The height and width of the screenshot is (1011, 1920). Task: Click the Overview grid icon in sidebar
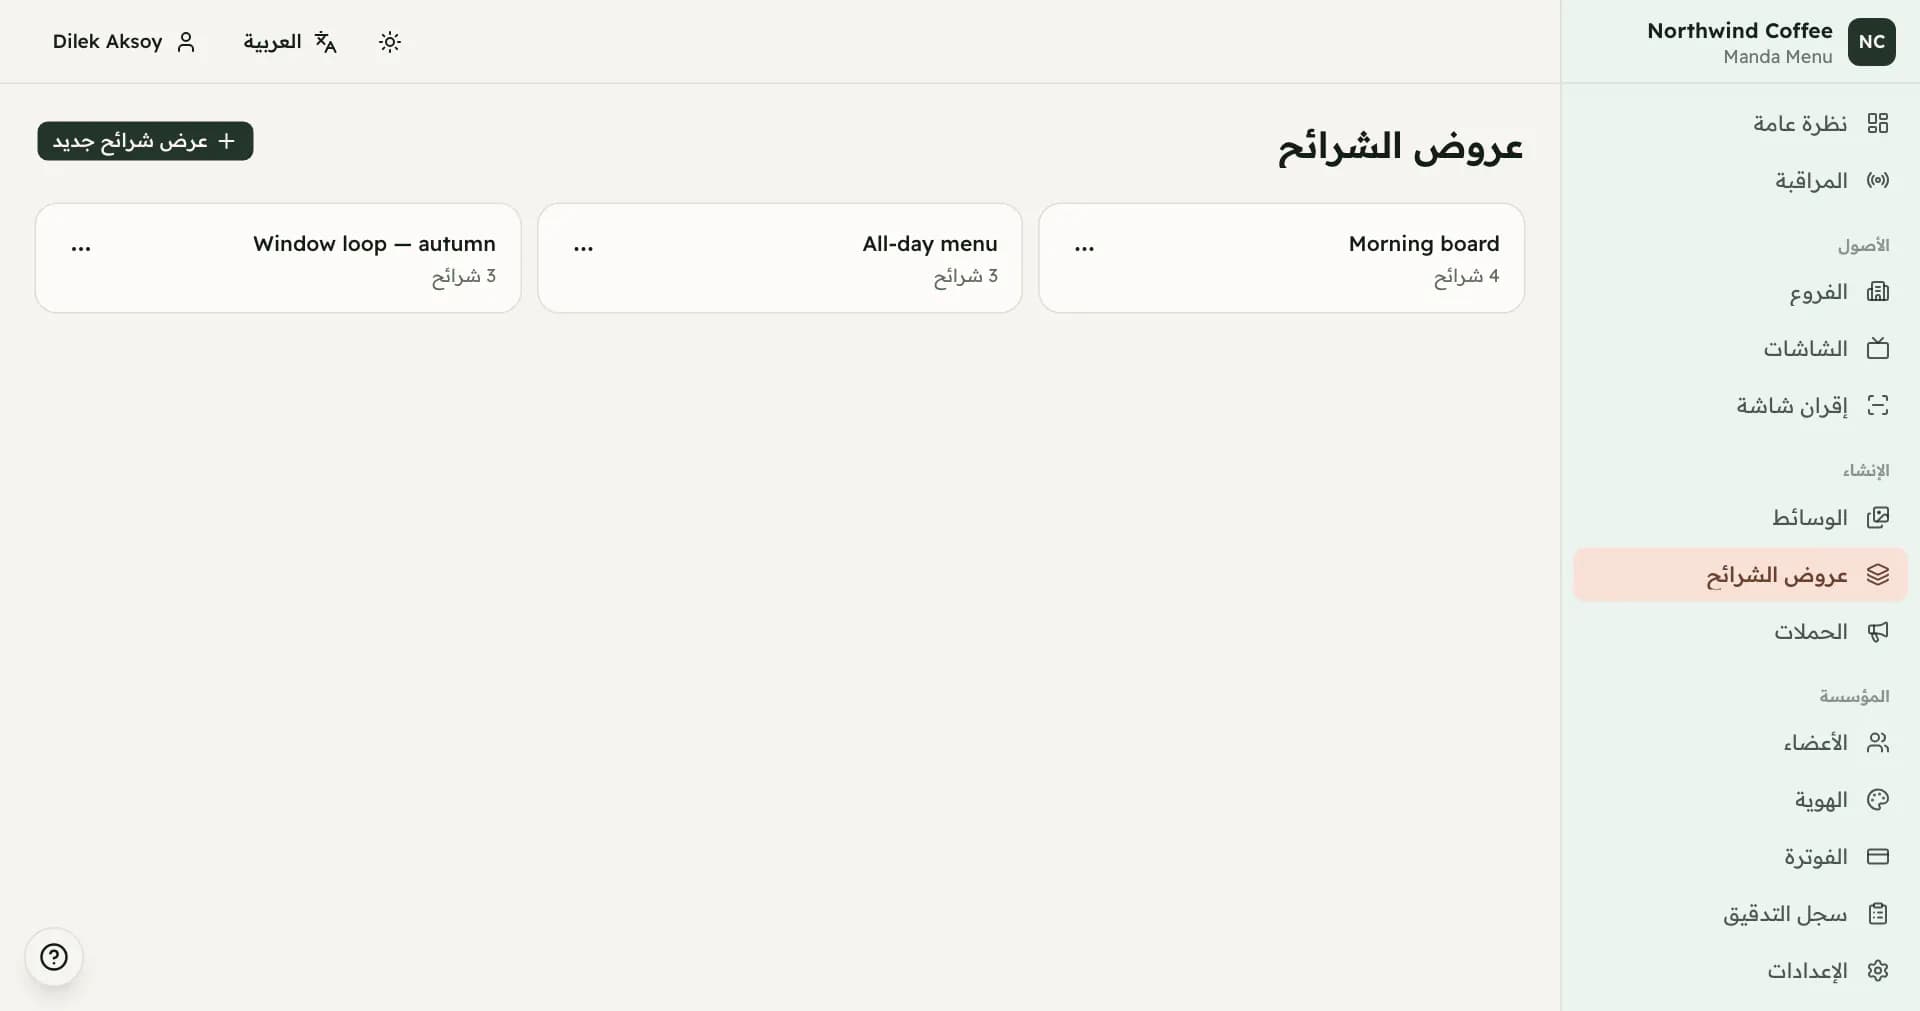coord(1878,123)
